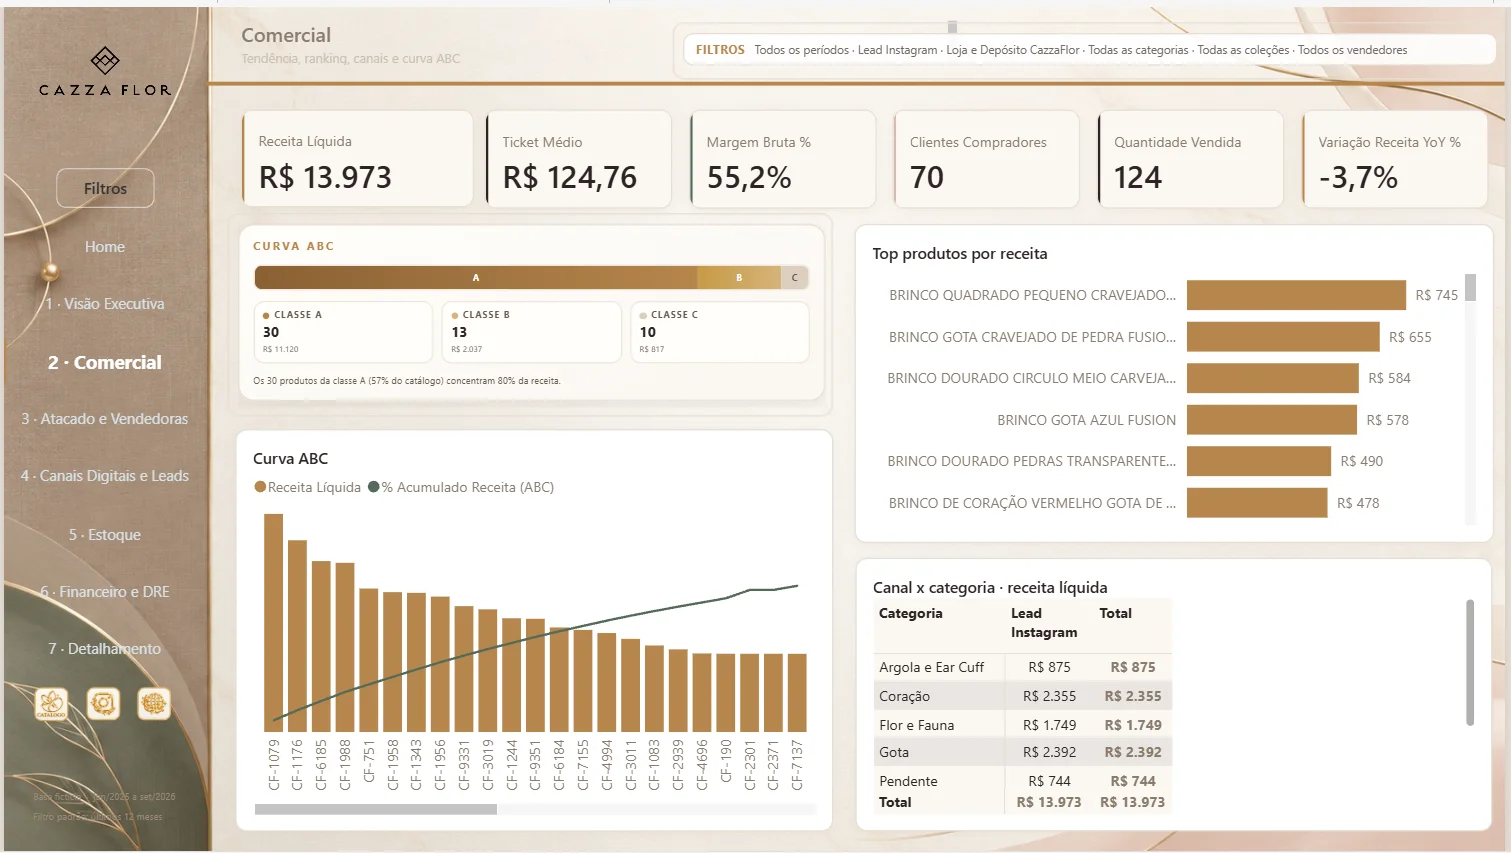Open the Catálogo icon in the sidebar

click(x=51, y=703)
